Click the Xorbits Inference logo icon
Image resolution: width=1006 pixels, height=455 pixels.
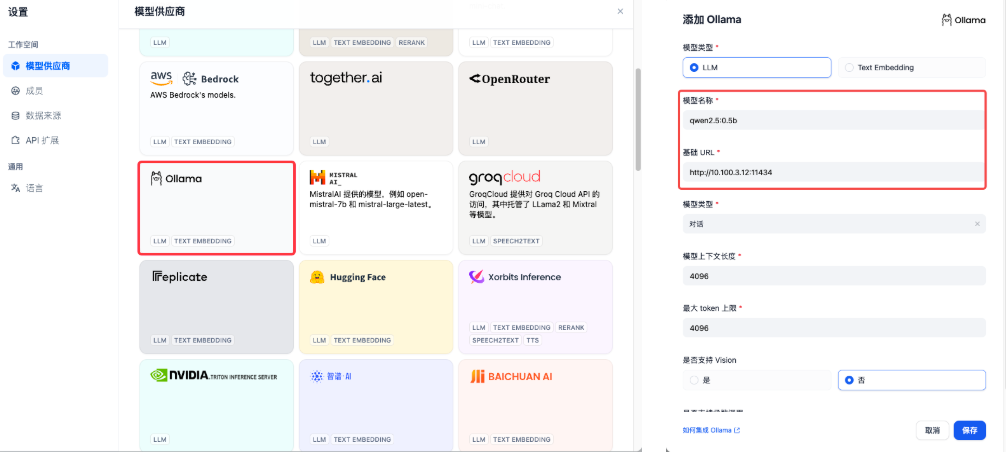477,277
